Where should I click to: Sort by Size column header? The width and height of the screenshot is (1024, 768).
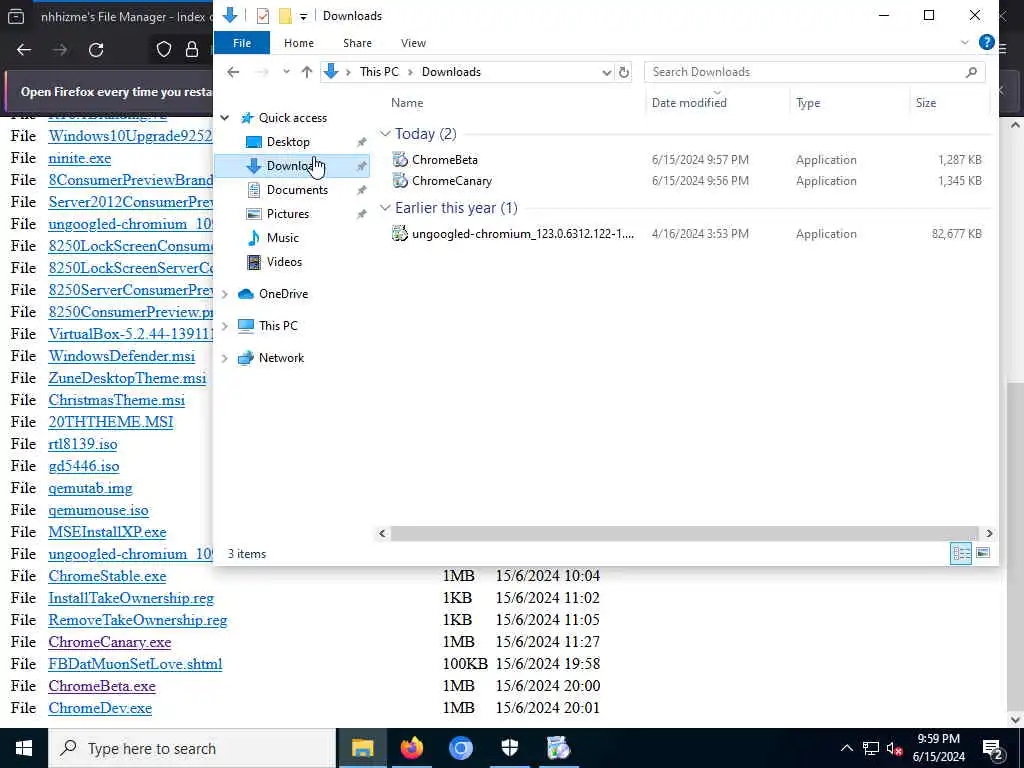(925, 103)
